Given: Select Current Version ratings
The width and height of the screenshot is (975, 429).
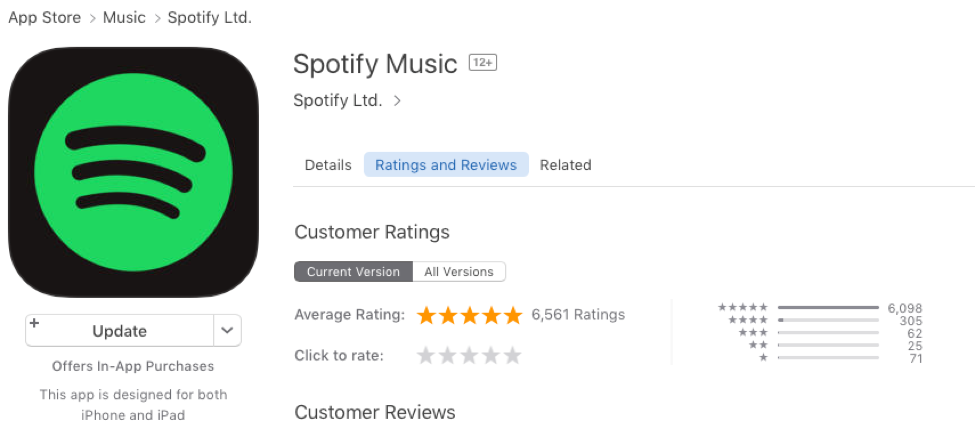Looking at the screenshot, I should [353, 272].
